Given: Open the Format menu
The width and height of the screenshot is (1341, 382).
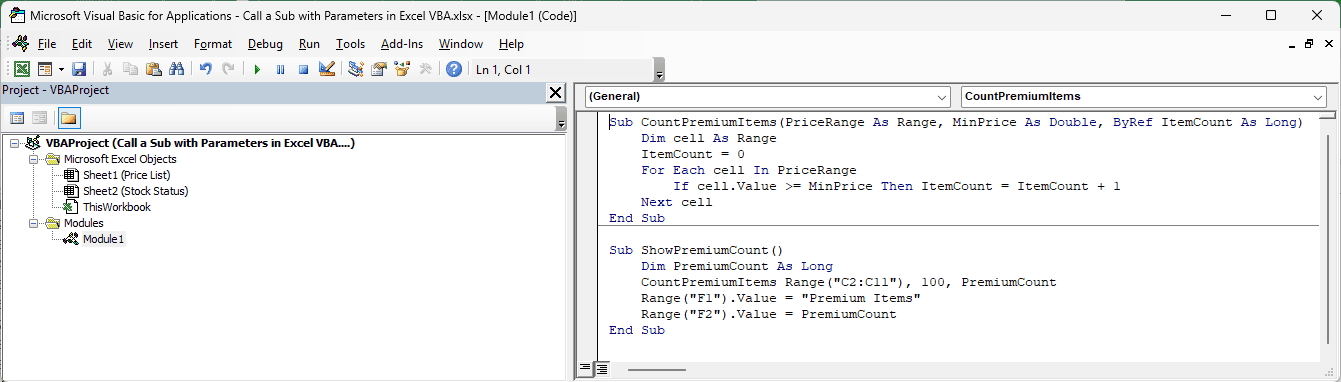Looking at the screenshot, I should coord(213,44).
